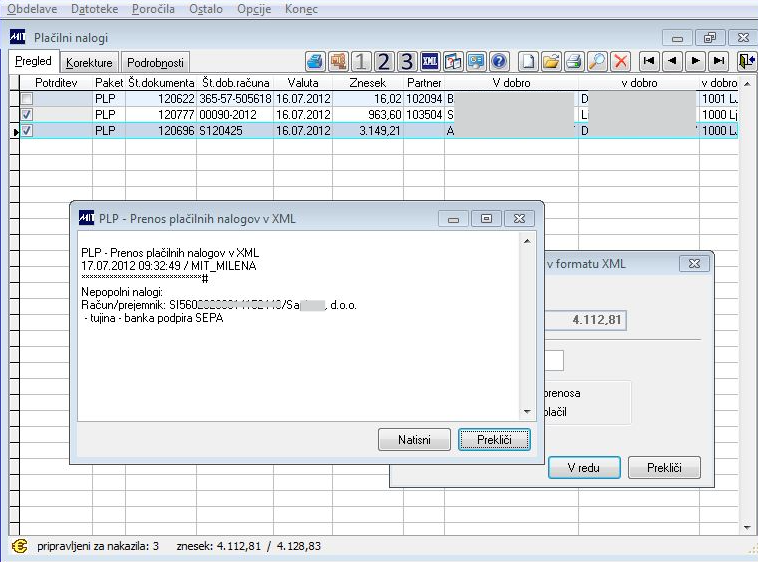This screenshot has height=562, width=758.
Task: Click the 4.112,81 amount field
Action: pos(586,320)
